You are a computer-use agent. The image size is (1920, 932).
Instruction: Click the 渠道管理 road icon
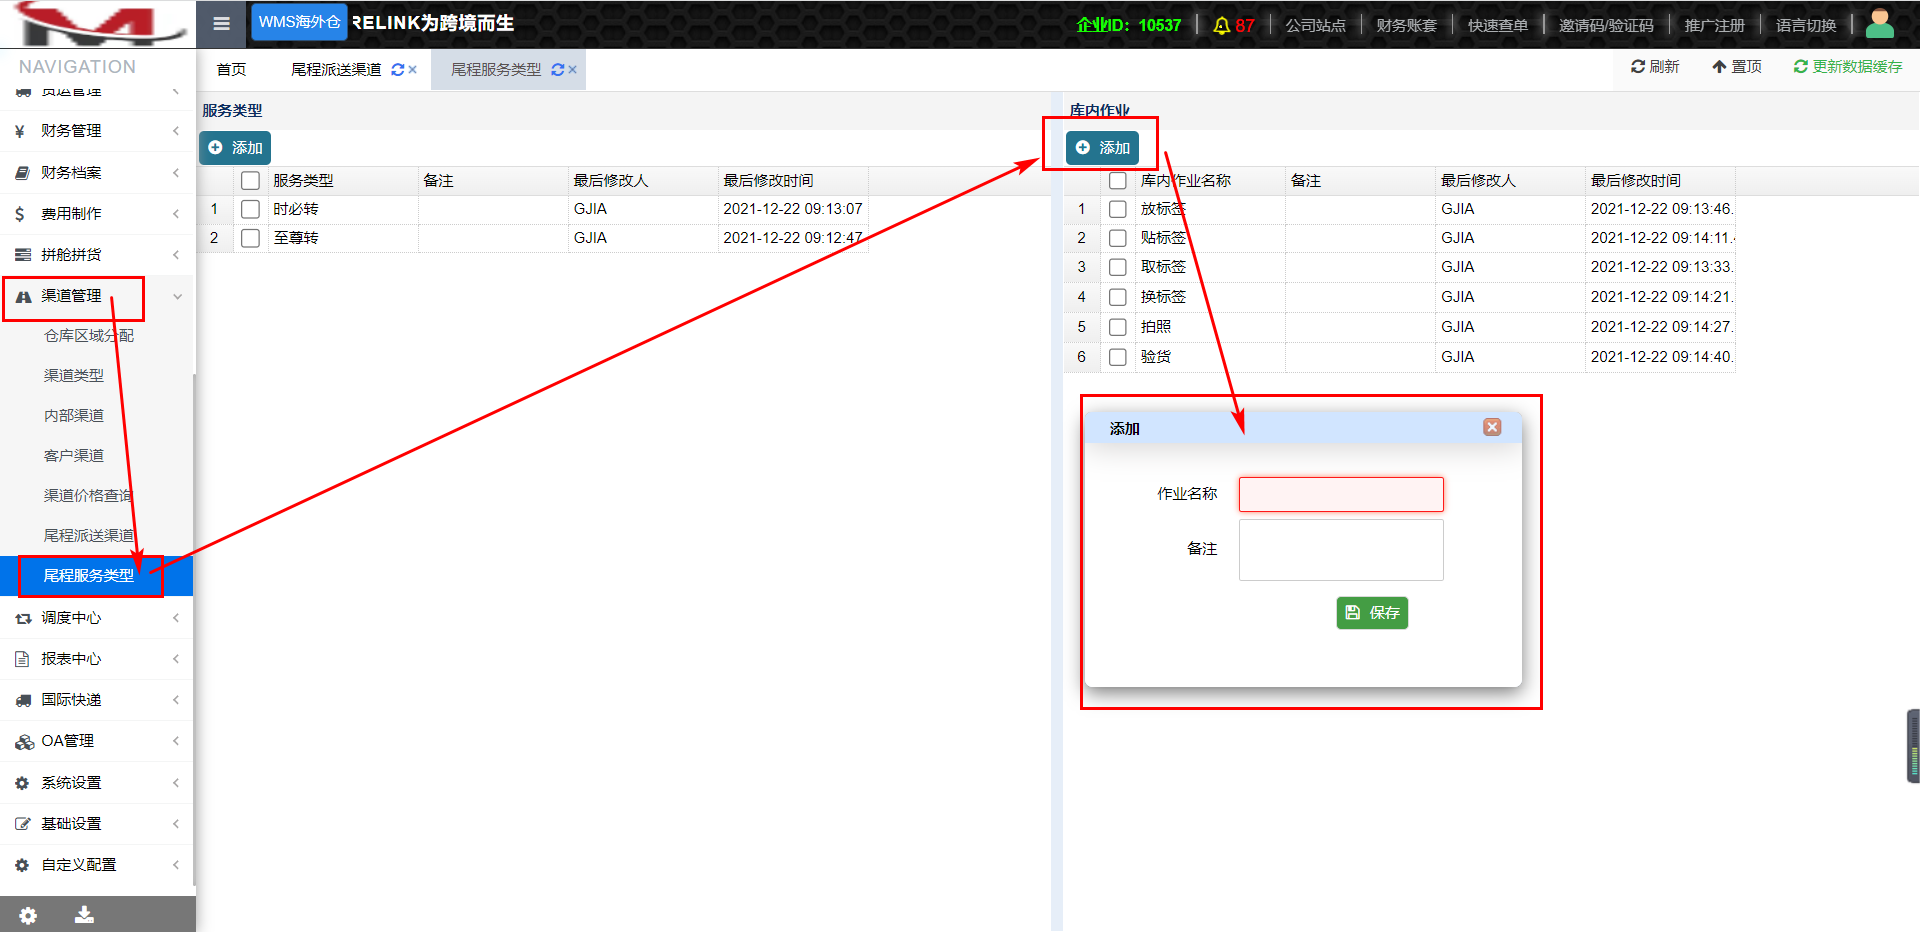(x=23, y=296)
